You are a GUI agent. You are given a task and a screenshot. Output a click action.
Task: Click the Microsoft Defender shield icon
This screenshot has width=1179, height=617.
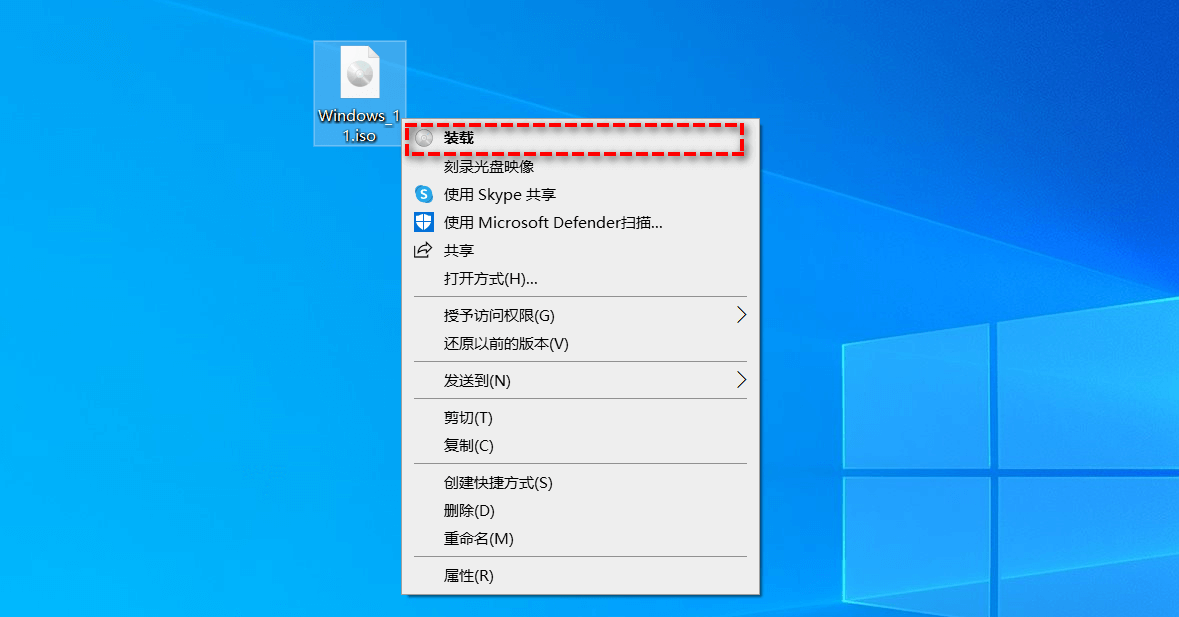click(x=423, y=222)
